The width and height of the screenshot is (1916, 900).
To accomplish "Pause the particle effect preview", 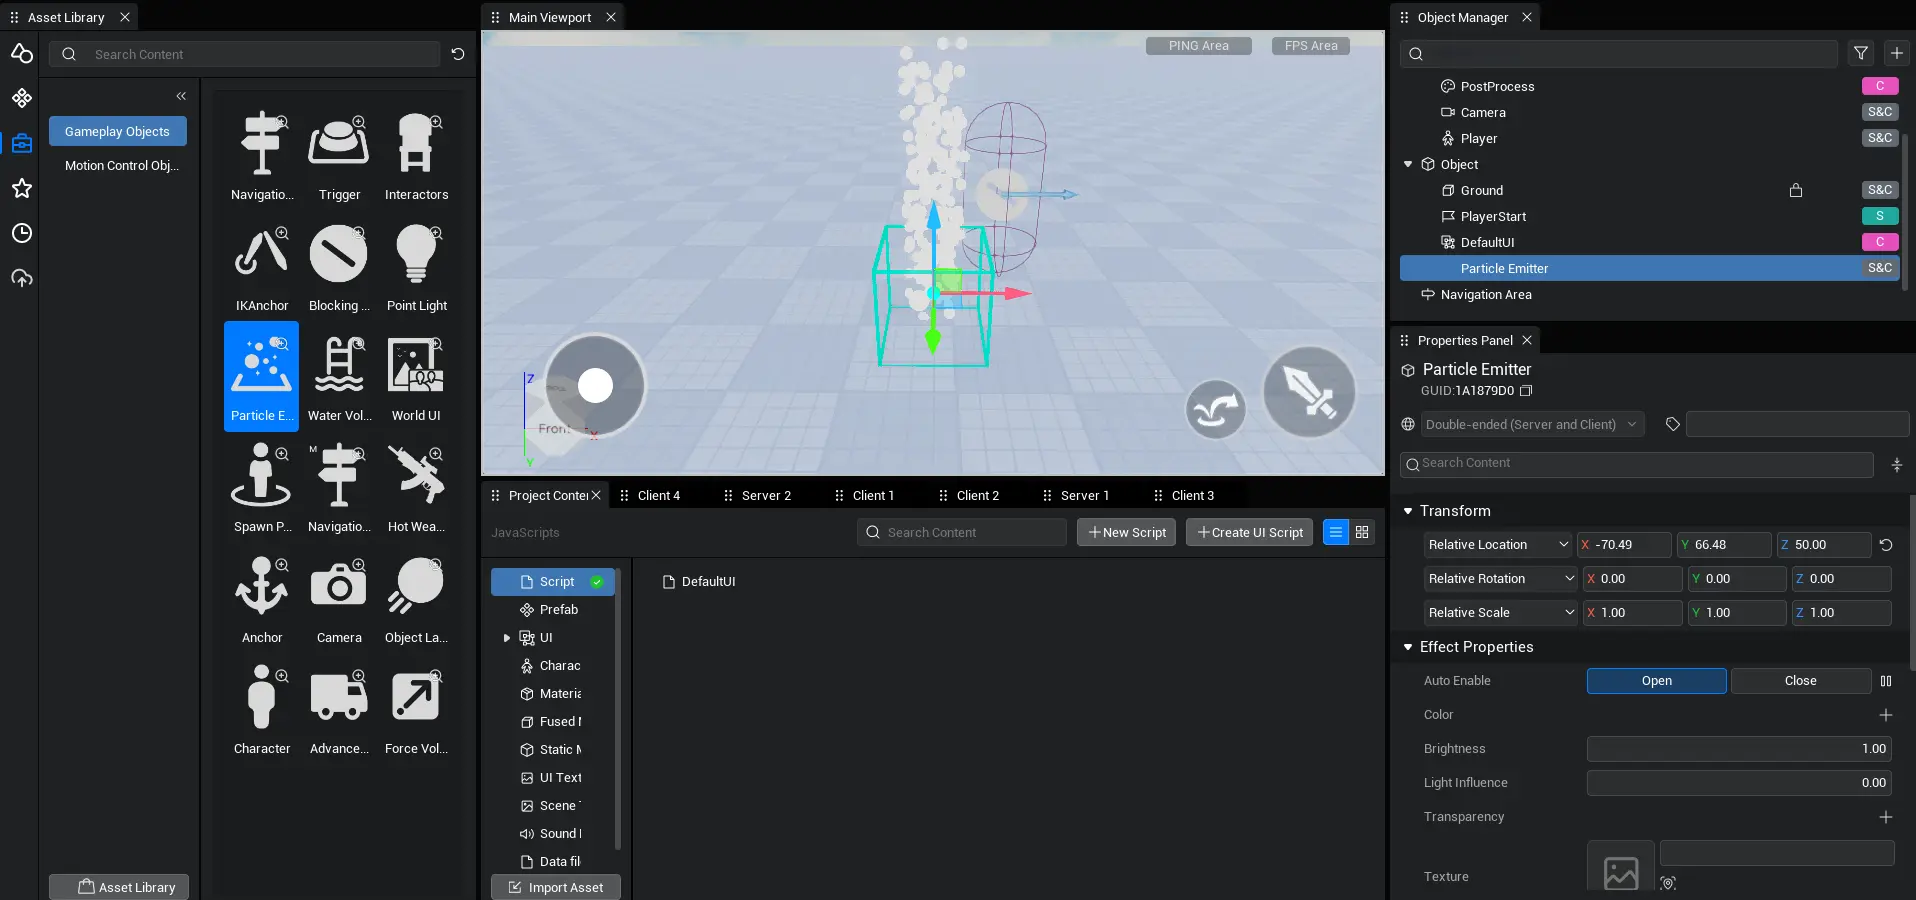I will (1886, 681).
